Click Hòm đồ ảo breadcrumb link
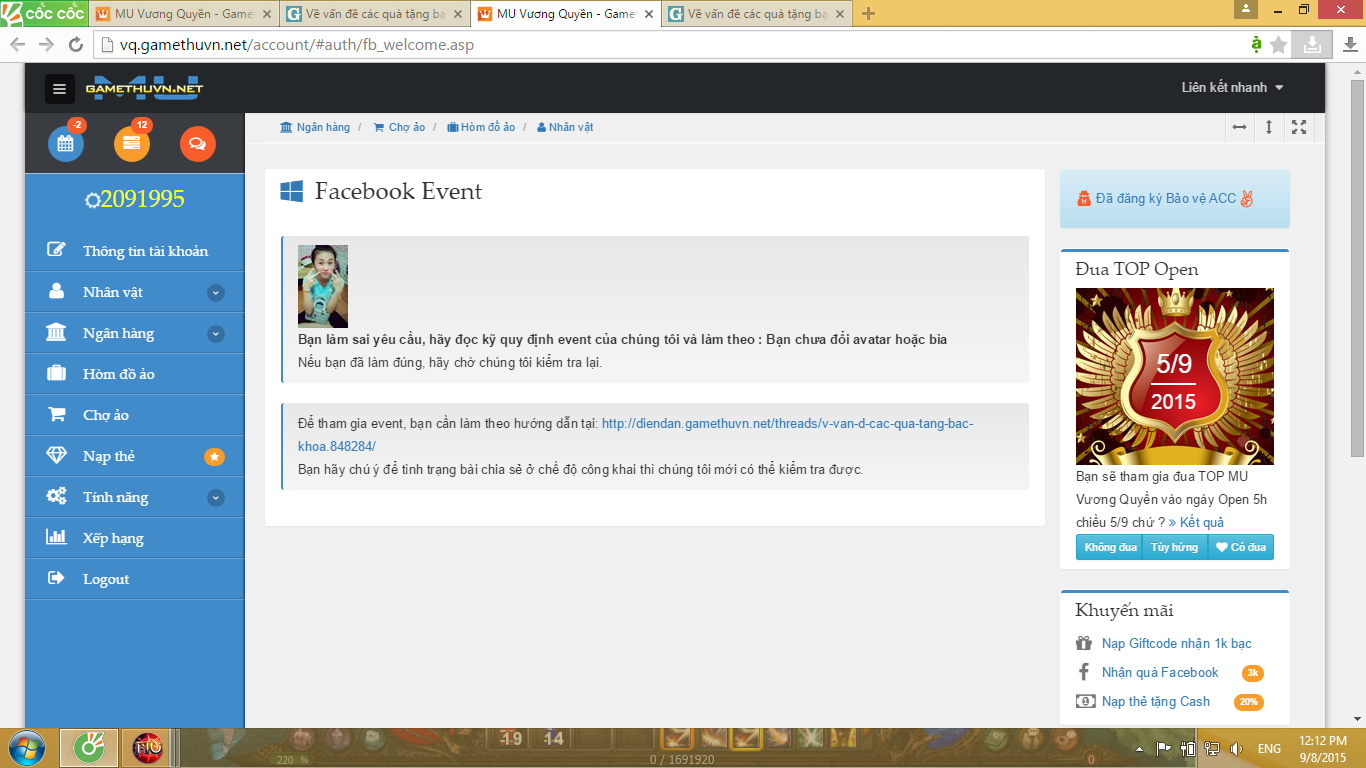Viewport: 1366px width, 768px height. pos(481,127)
